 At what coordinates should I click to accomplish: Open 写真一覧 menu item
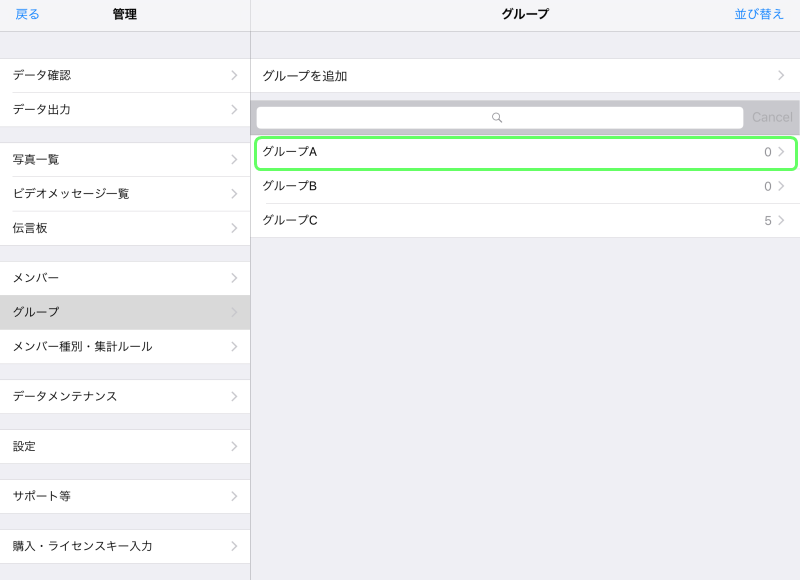click(125, 160)
